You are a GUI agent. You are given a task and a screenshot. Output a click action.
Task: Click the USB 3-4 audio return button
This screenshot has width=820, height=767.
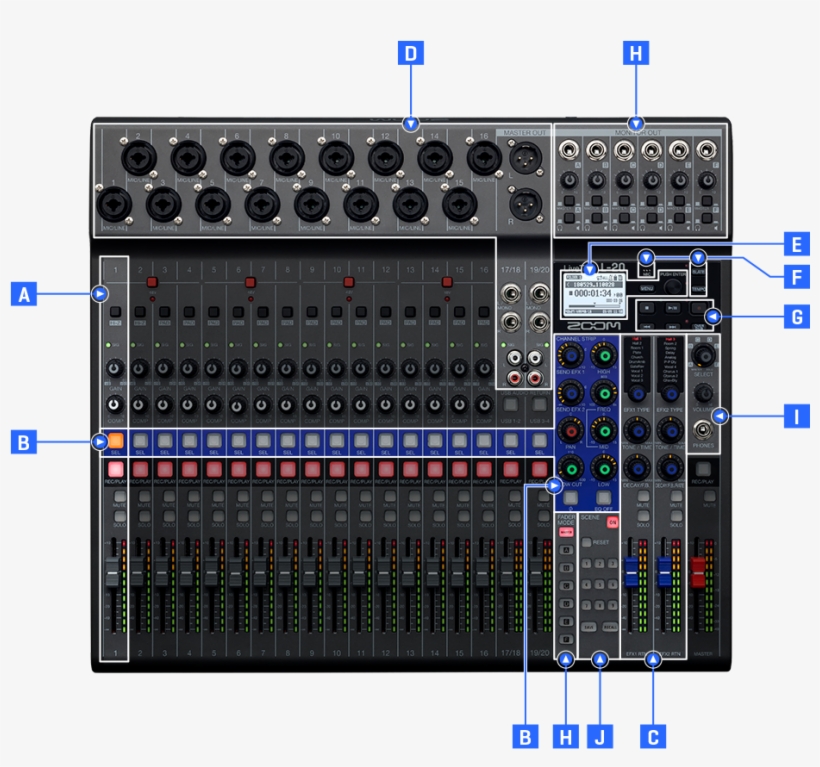pos(539,404)
